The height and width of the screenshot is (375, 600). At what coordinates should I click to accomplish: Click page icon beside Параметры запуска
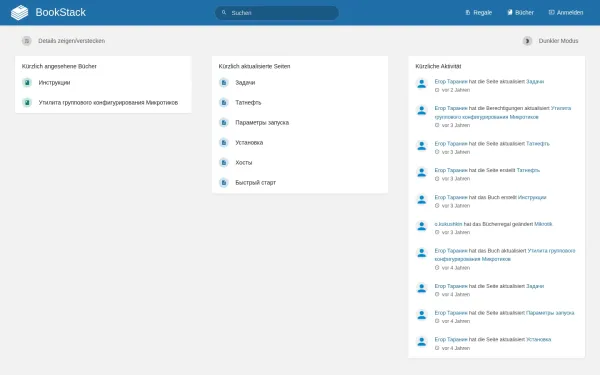[224, 122]
